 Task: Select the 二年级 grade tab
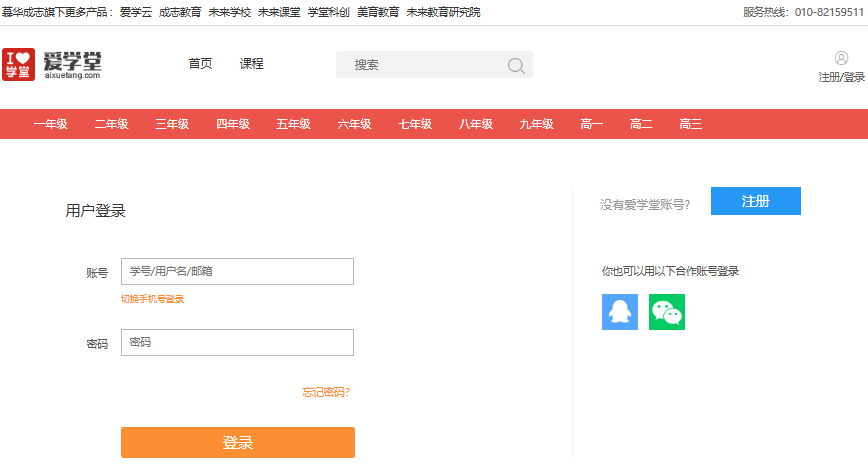(x=111, y=124)
